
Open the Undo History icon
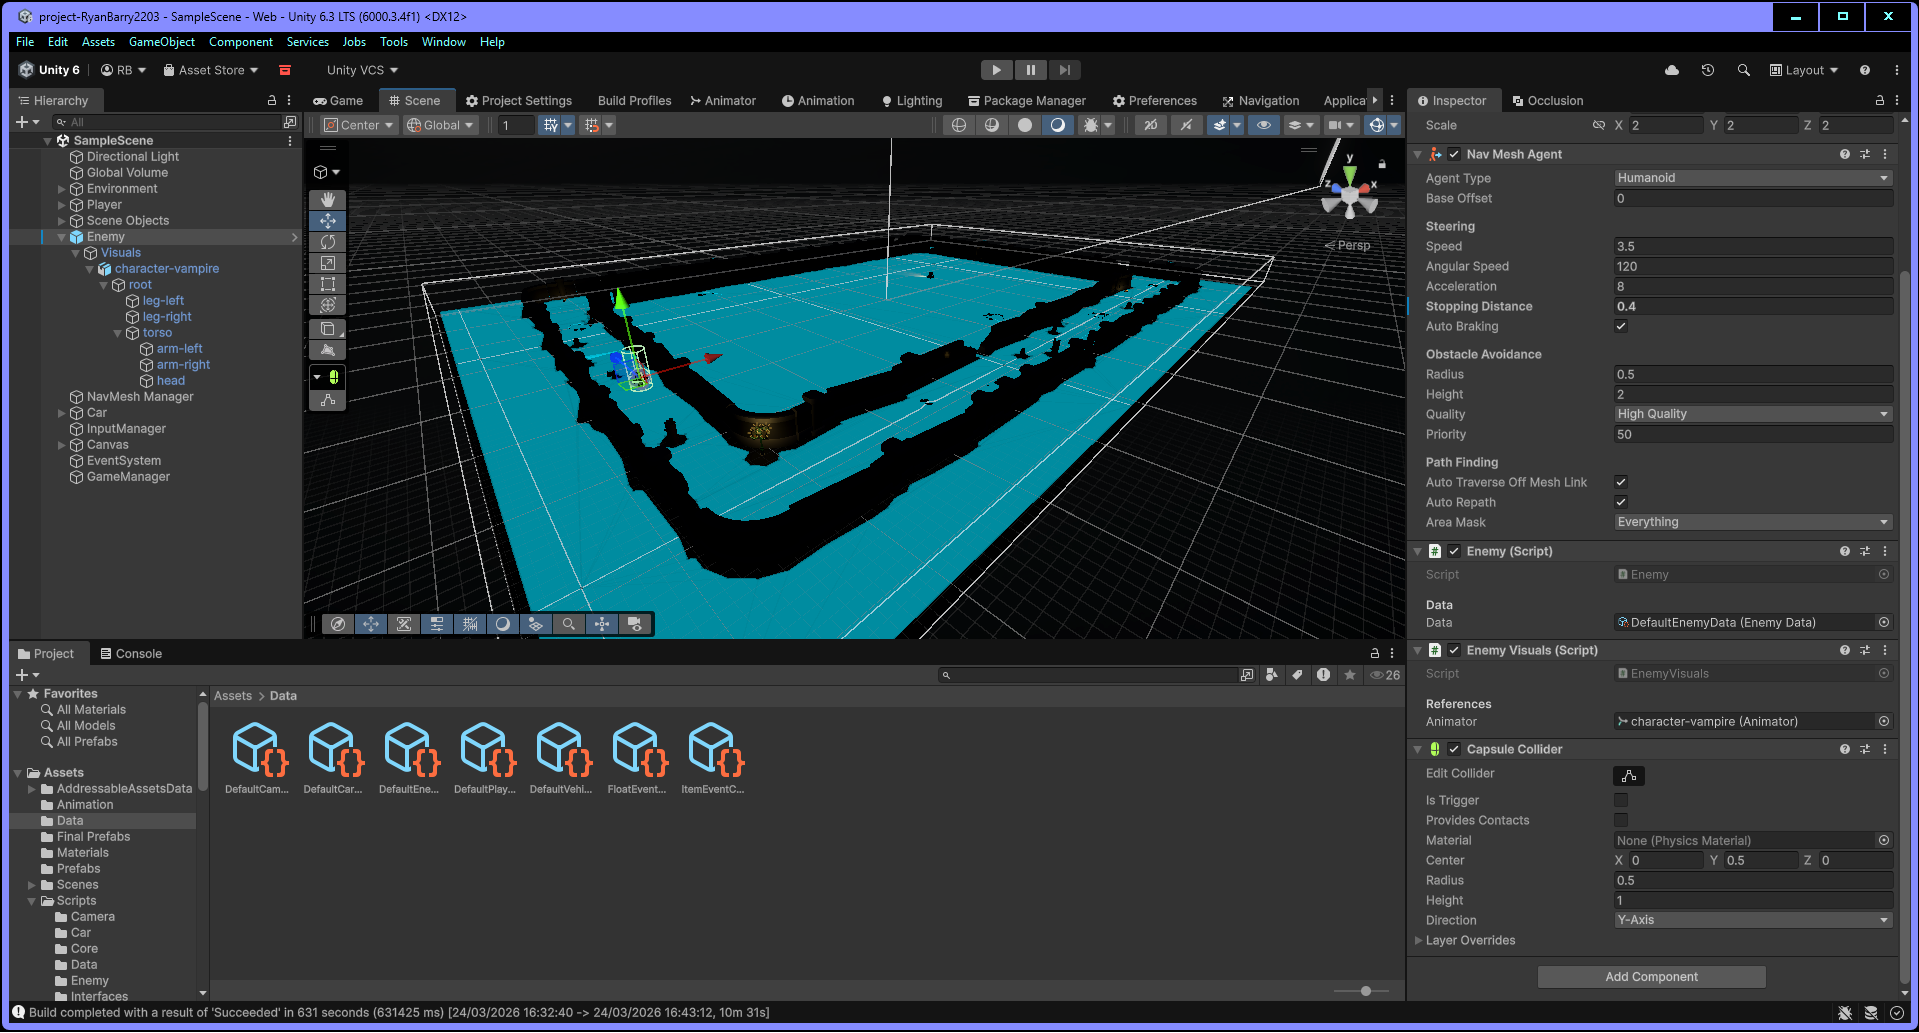[1707, 70]
